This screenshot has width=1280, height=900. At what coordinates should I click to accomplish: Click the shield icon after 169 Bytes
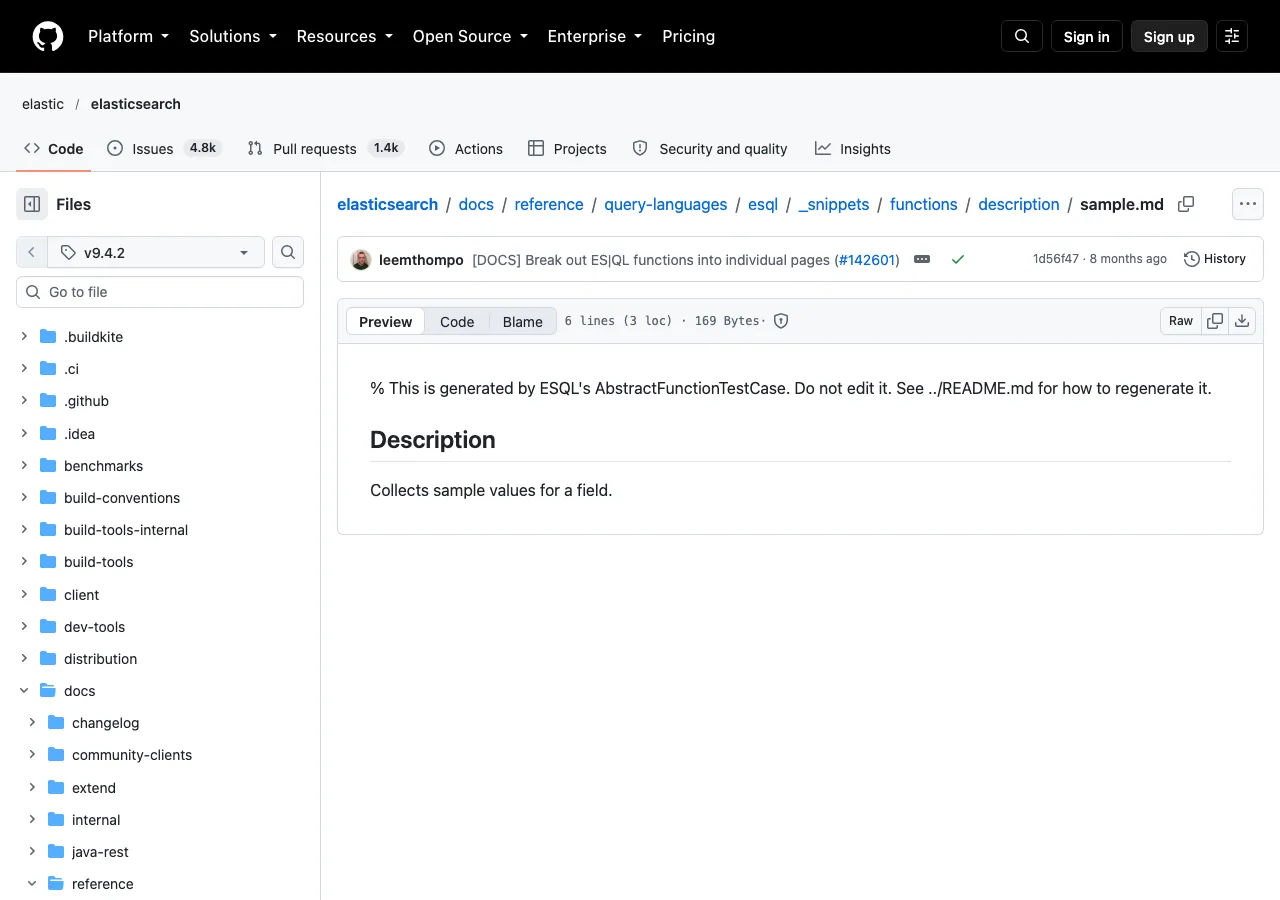point(782,321)
